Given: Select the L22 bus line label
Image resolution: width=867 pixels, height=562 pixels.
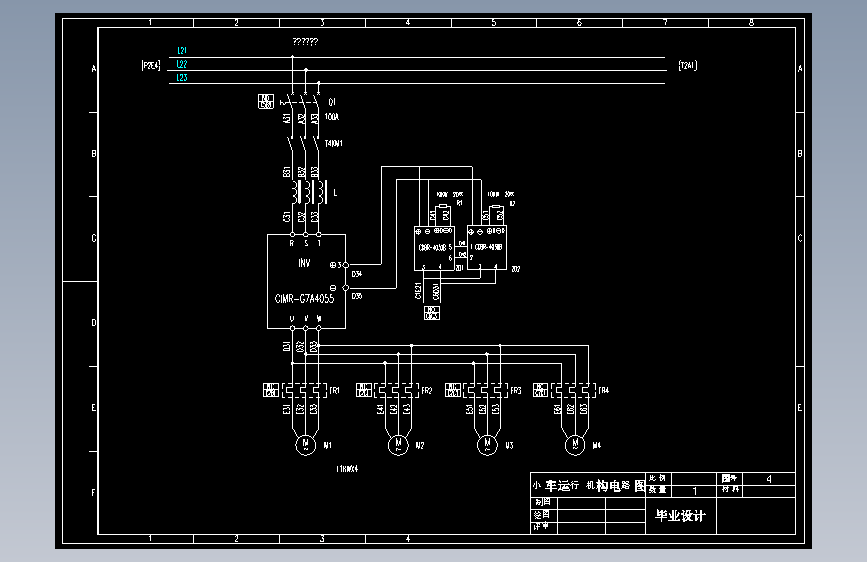Looking at the screenshot, I should coord(182,64).
